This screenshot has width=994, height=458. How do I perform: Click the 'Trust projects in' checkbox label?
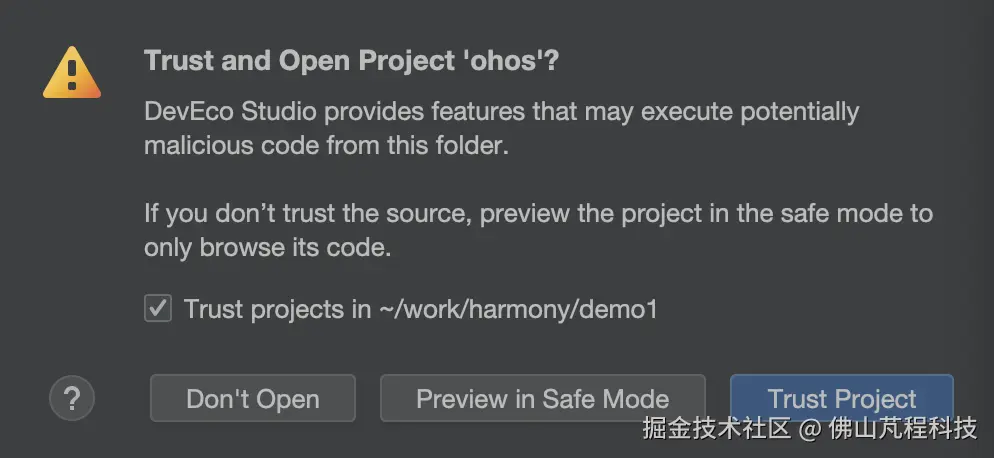(x=277, y=309)
